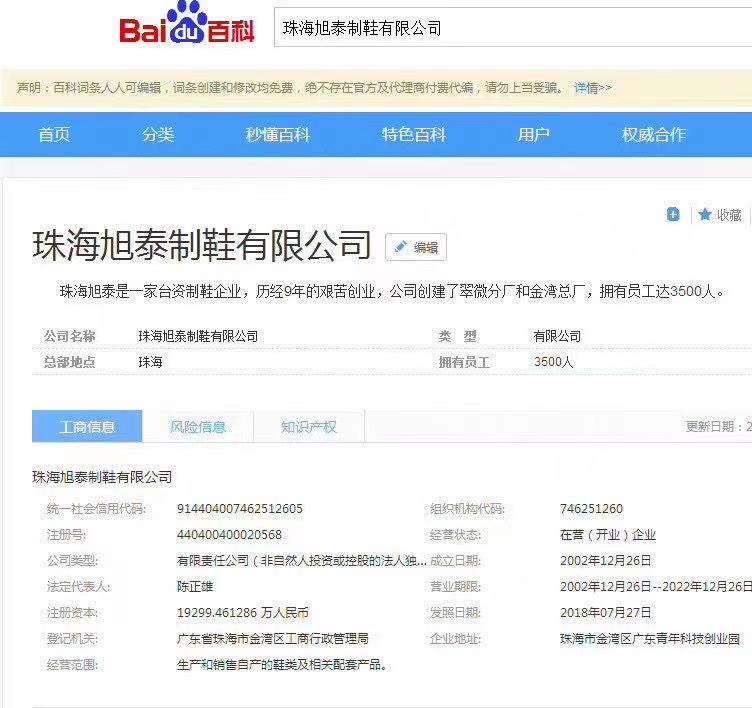Switch to the 知识产权 tab
Image resolution: width=752 pixels, height=708 pixels.
click(309, 427)
